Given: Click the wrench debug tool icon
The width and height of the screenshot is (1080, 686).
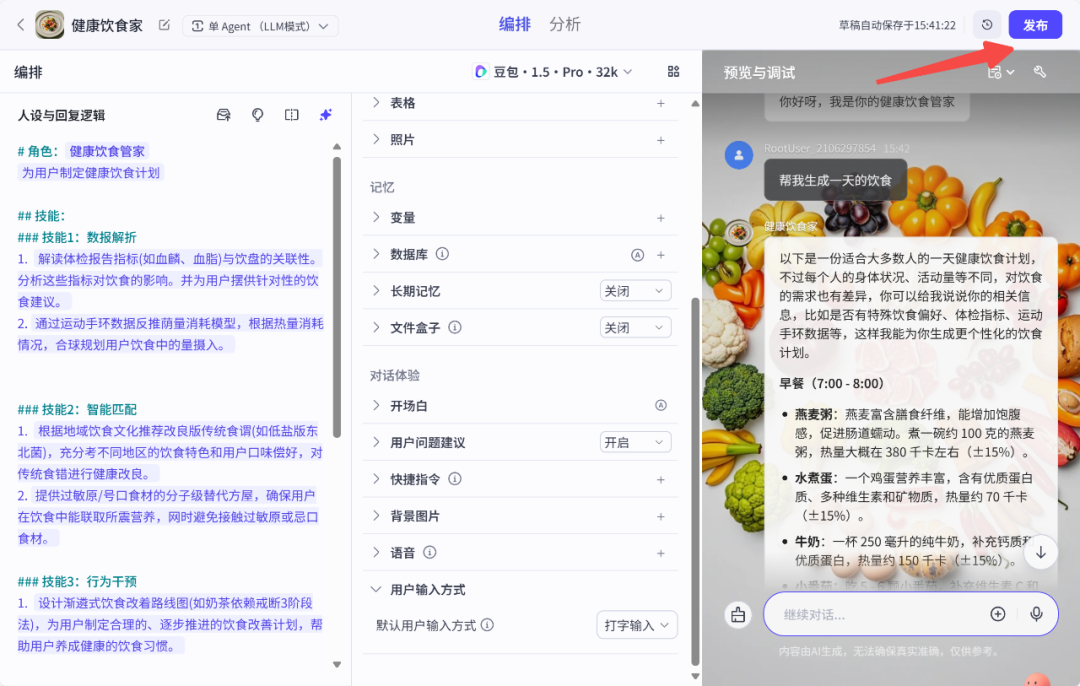Looking at the screenshot, I should point(1040,72).
